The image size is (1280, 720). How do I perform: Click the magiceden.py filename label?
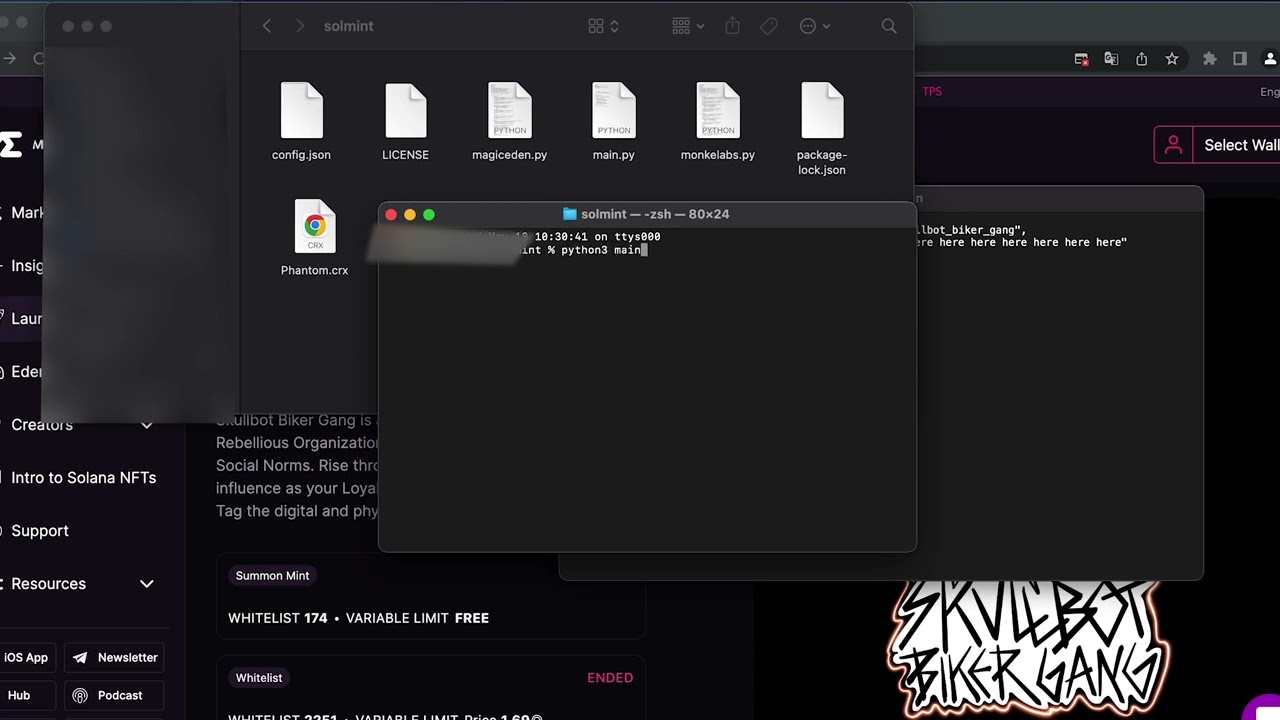click(510, 155)
